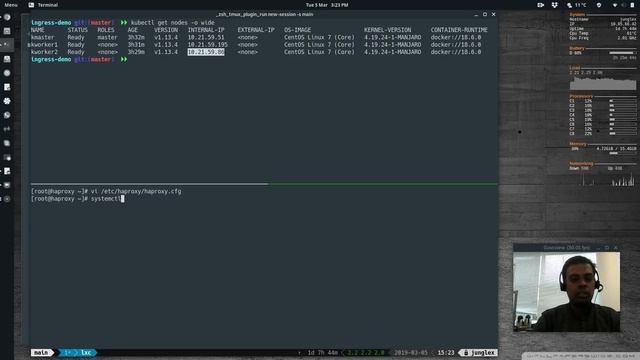Click the Networking heading in the system monitor
This screenshot has height=360, width=640.
click(581, 164)
